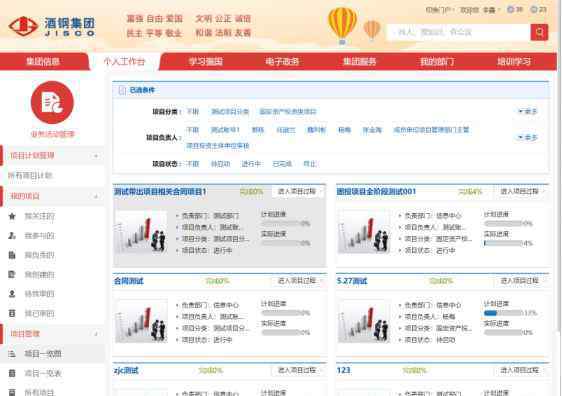
Task: Open the 业务活动管理 red circle icon
Action: click(x=52, y=102)
